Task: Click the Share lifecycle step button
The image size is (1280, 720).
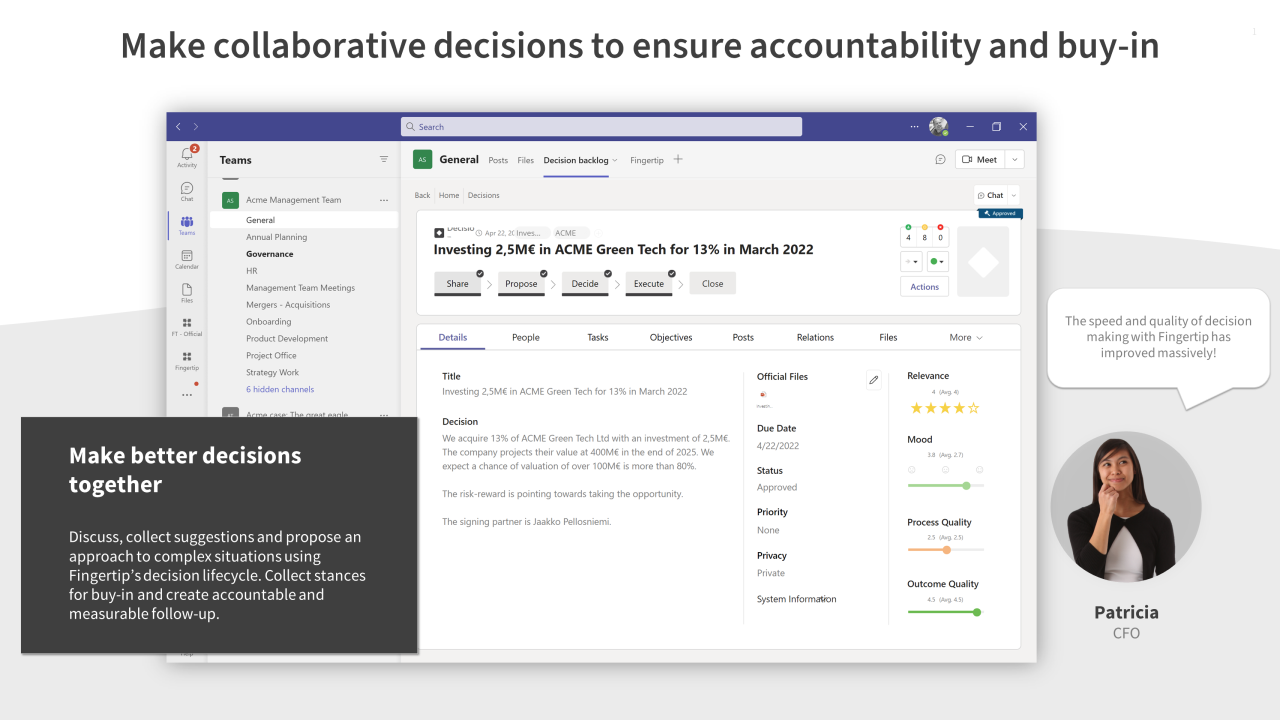Action: [458, 283]
